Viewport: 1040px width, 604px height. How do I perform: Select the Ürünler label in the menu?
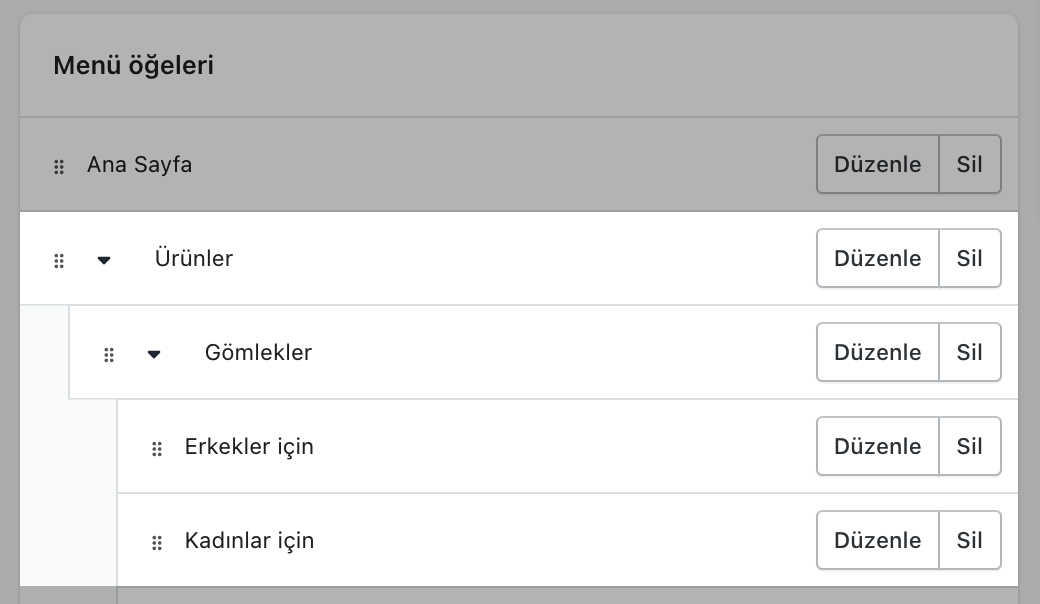coord(194,258)
